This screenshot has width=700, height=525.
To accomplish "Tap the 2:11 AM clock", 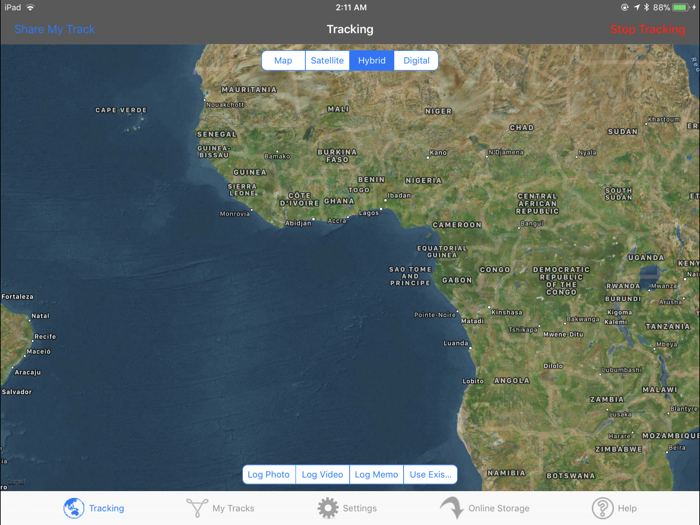I will click(x=351, y=8).
